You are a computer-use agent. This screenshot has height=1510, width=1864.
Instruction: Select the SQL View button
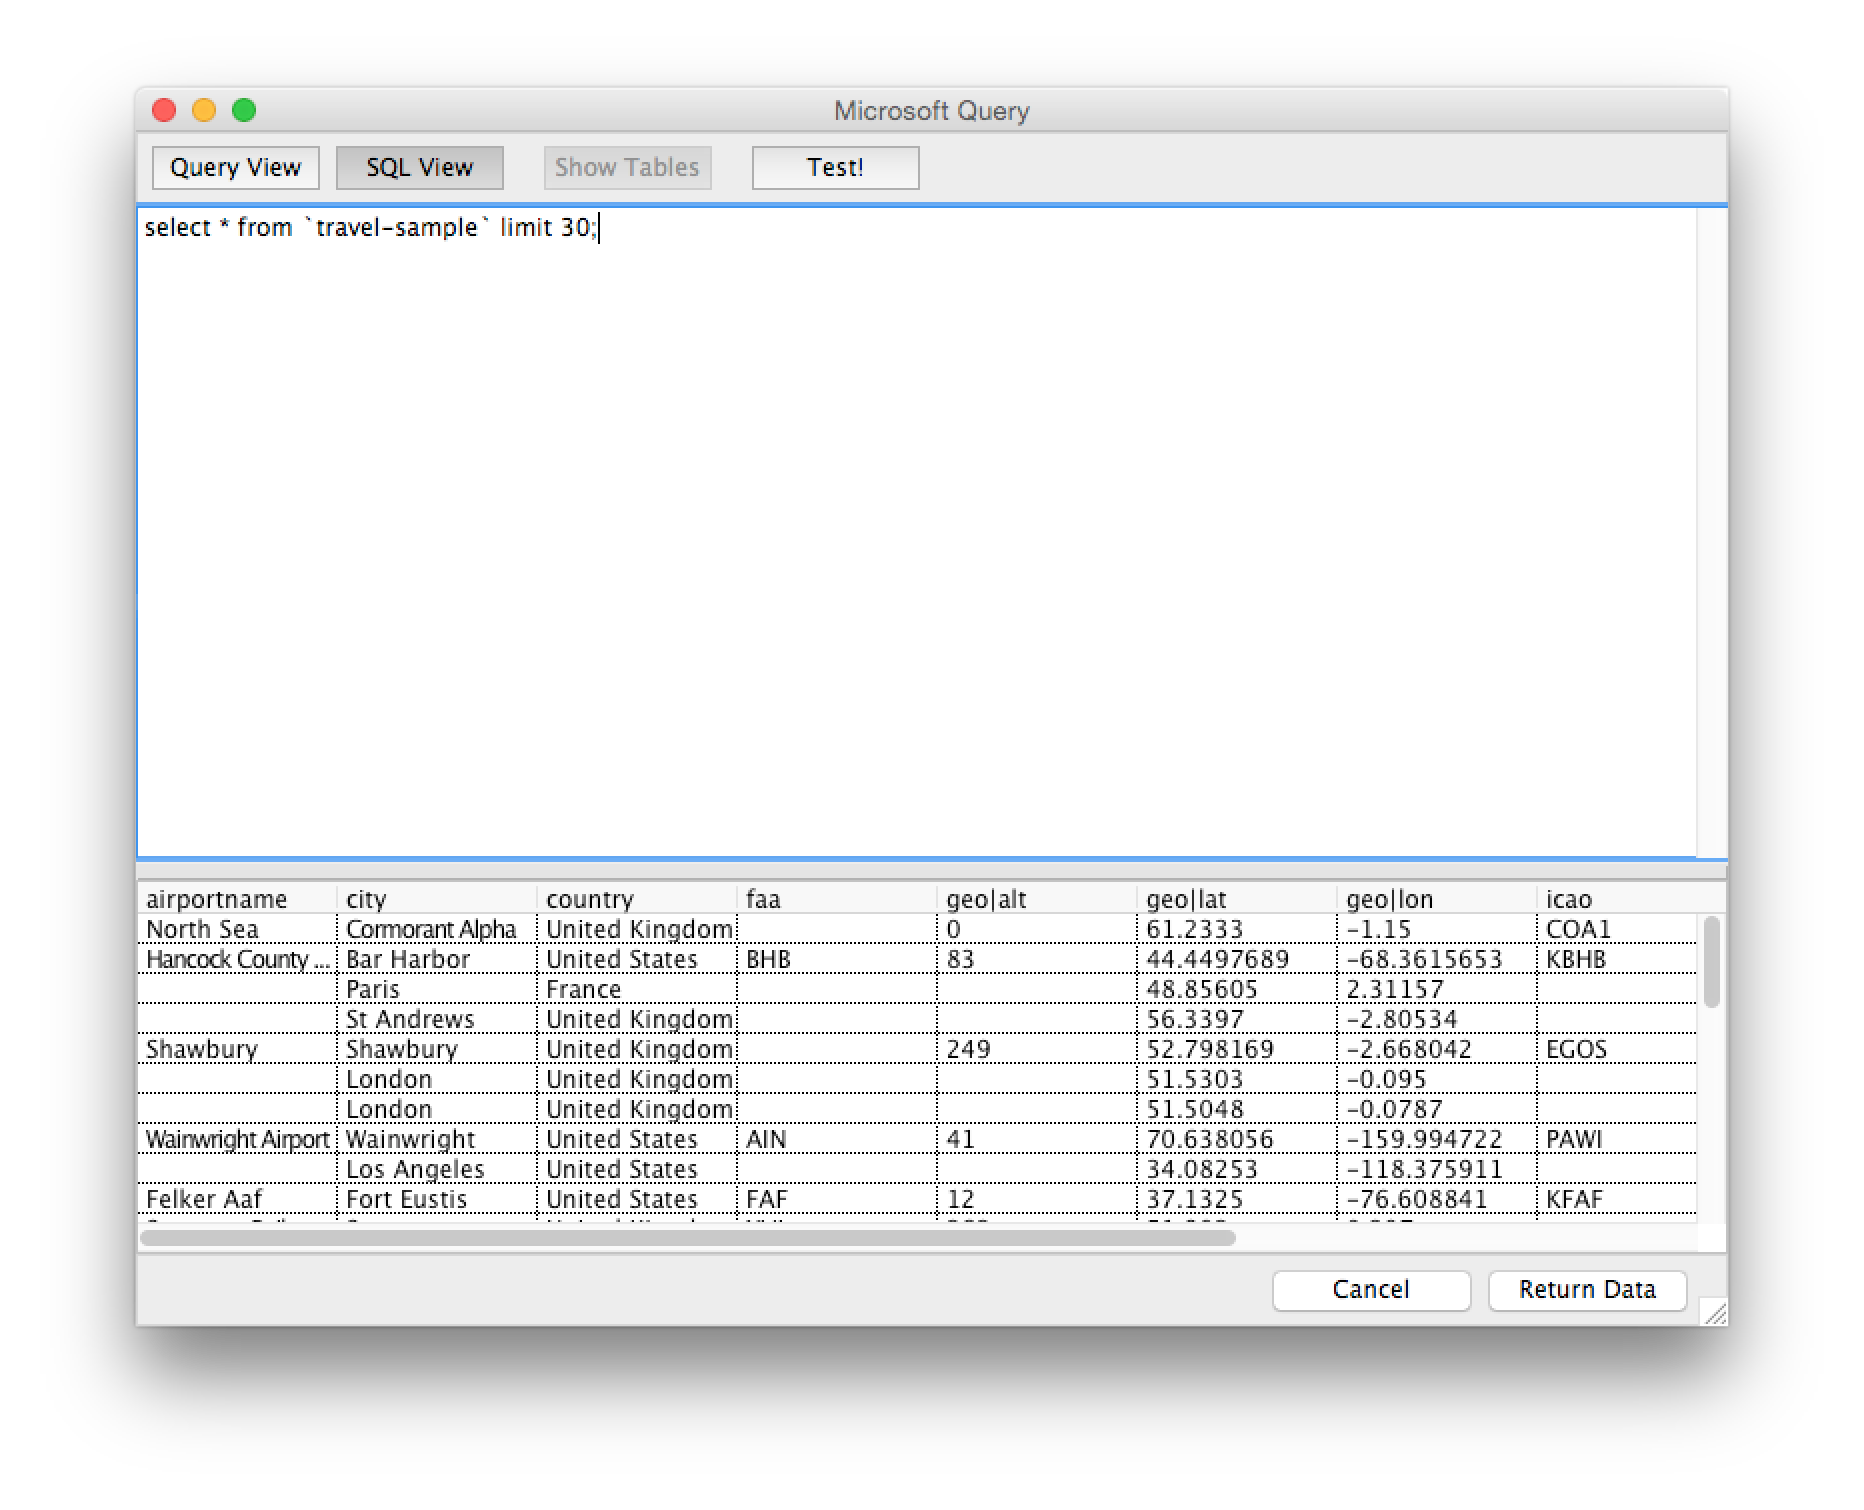pos(420,168)
